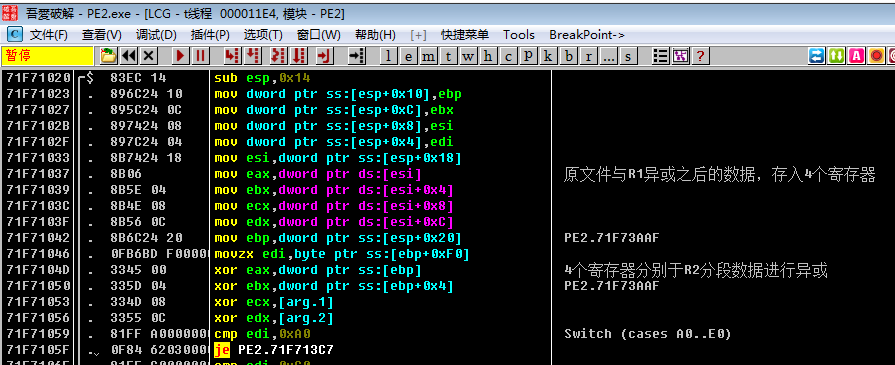Click the blue swap arrows plugin icon

click(816, 55)
